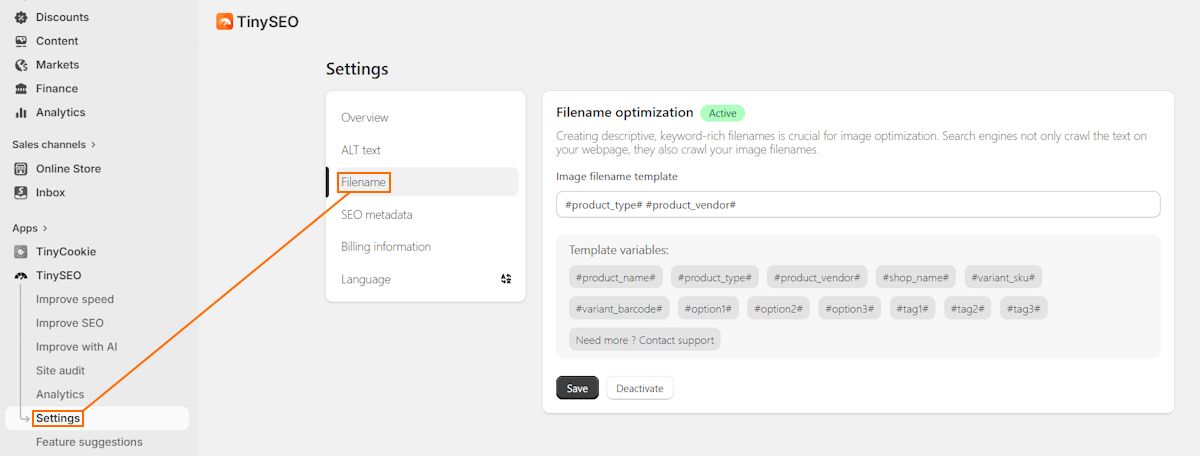The width and height of the screenshot is (1200, 456).
Task: Click Need more ? Contact support
Action: [645, 340]
